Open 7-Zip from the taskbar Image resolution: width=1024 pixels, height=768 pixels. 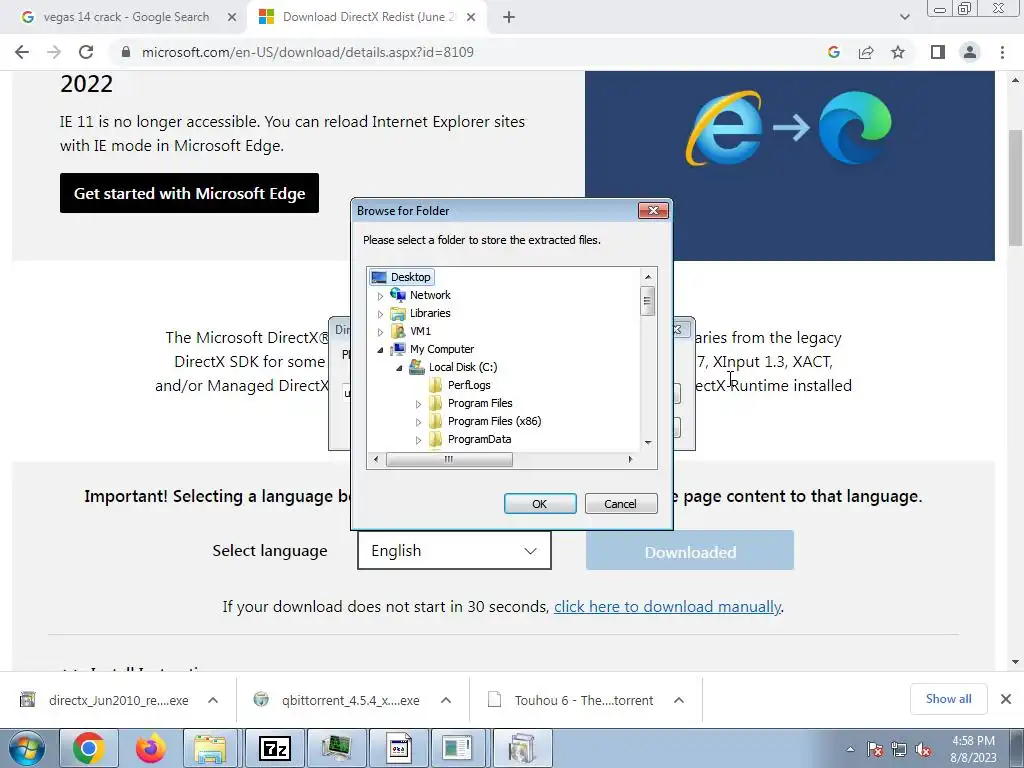(274, 748)
